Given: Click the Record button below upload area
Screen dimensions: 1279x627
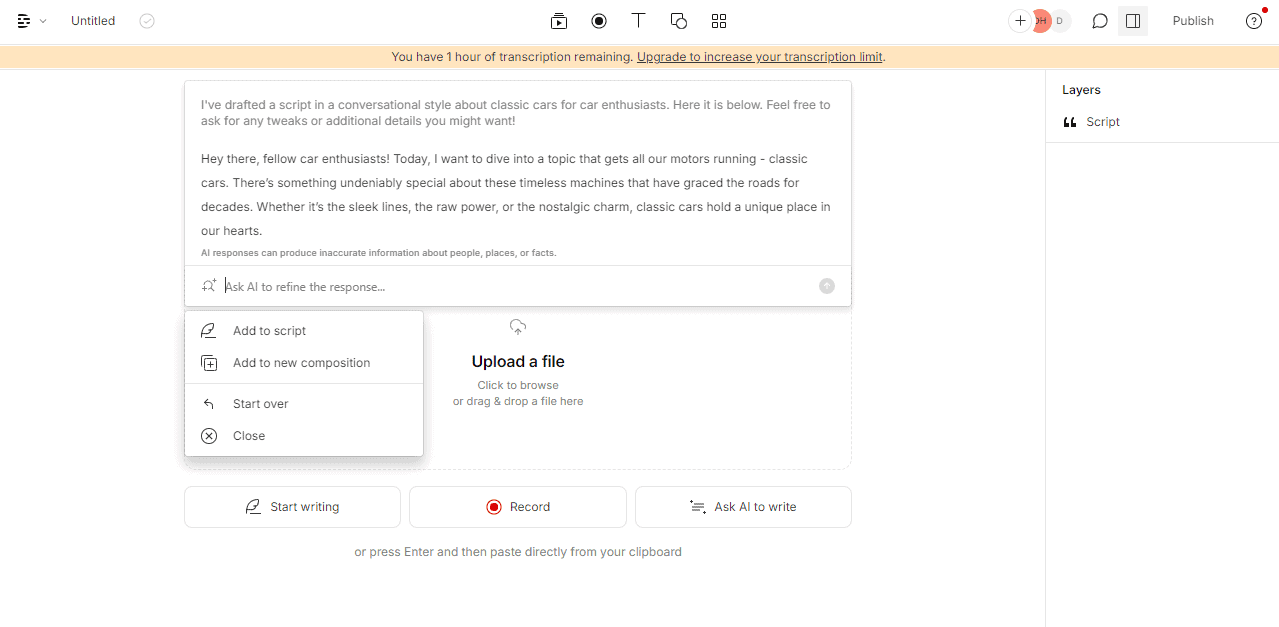Looking at the screenshot, I should 518,507.
